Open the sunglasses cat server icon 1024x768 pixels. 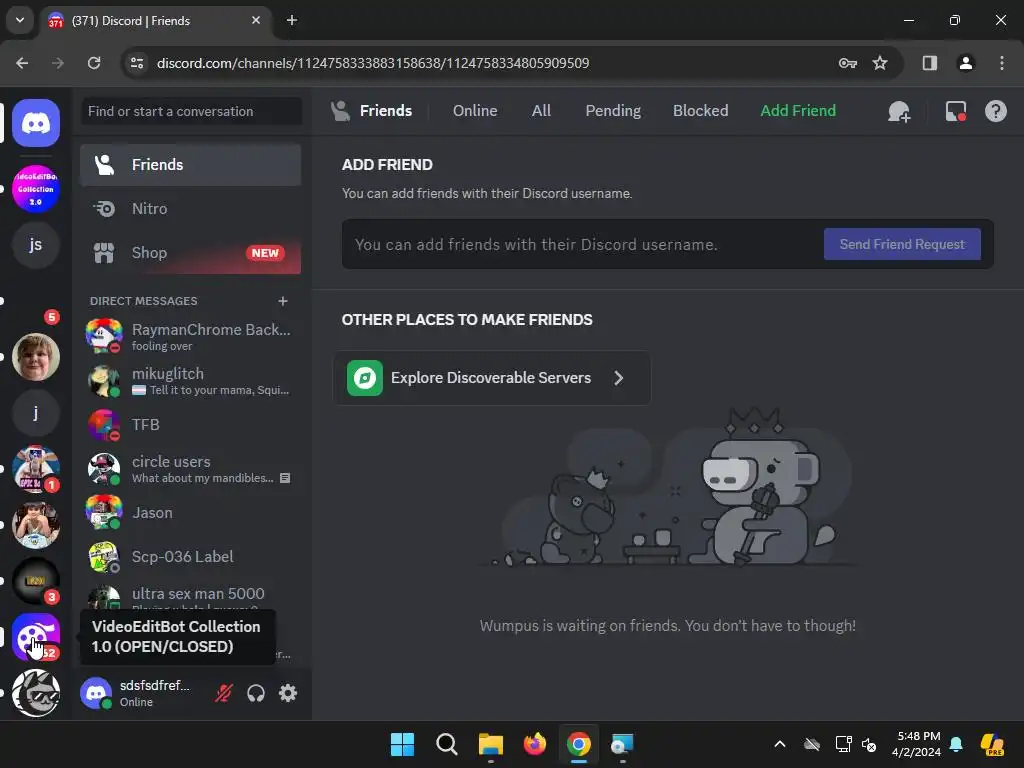tap(36, 693)
